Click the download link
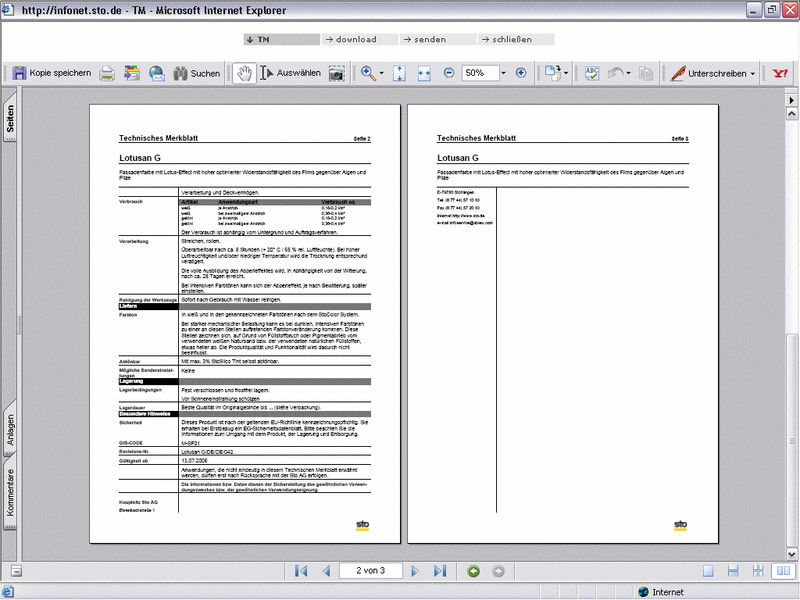800x600 pixels. coord(360,39)
